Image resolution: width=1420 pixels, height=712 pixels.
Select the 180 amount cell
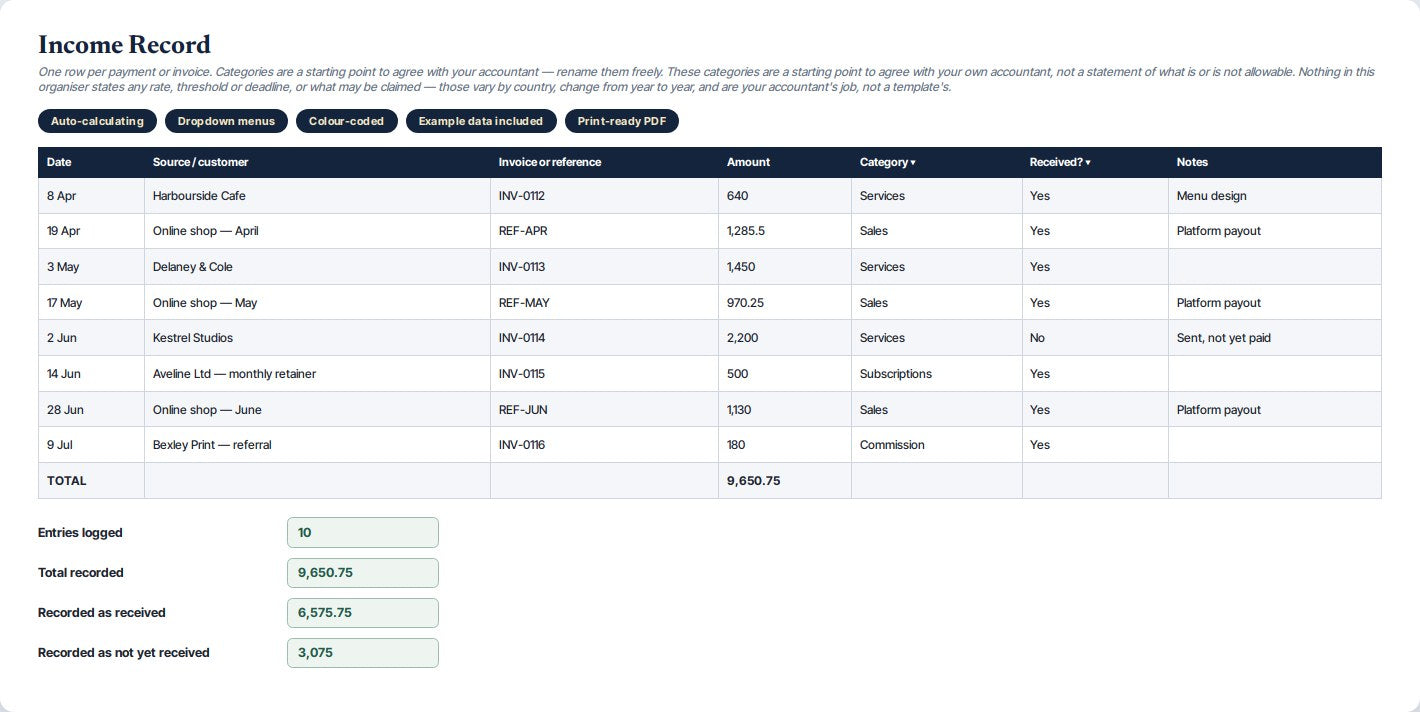pyautogui.click(x=784, y=445)
